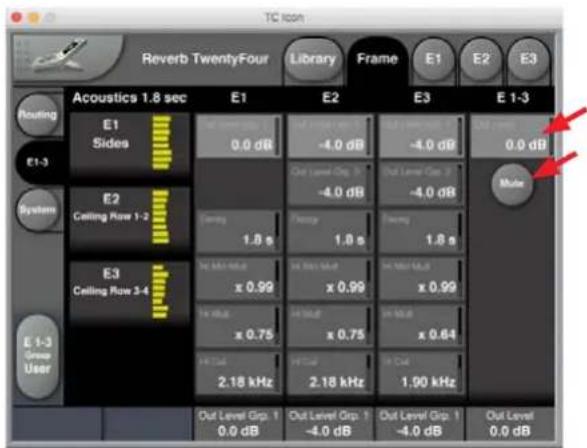The image size is (587, 448).
Task: Click bottom fader readout under E2 showing -4.0 dB
Action: [x=329, y=424]
